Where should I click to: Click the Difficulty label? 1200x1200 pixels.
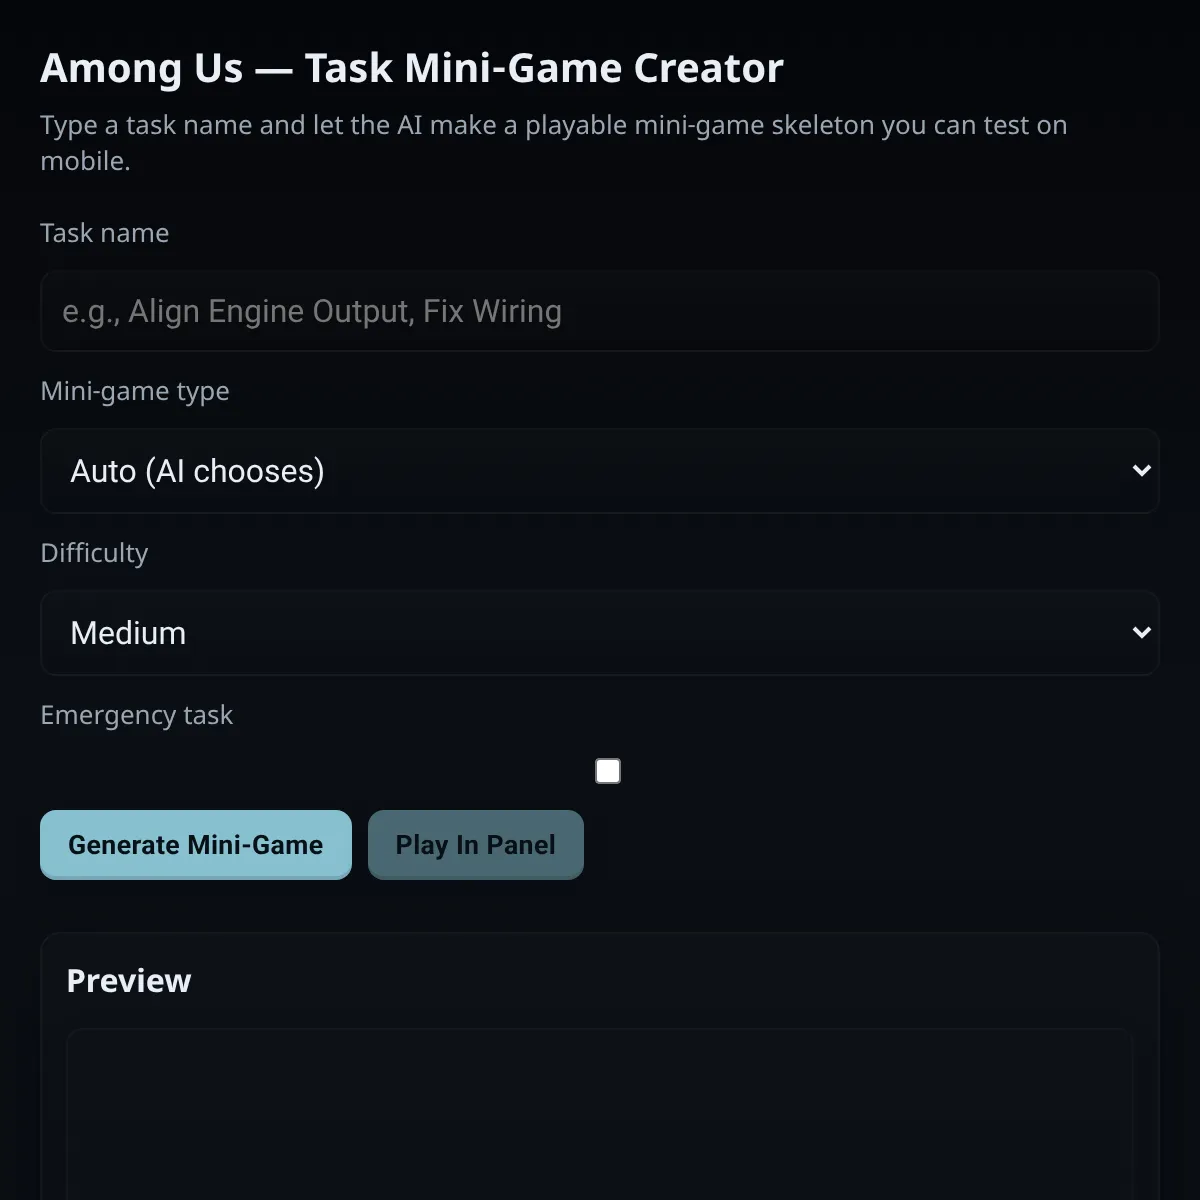coord(94,553)
